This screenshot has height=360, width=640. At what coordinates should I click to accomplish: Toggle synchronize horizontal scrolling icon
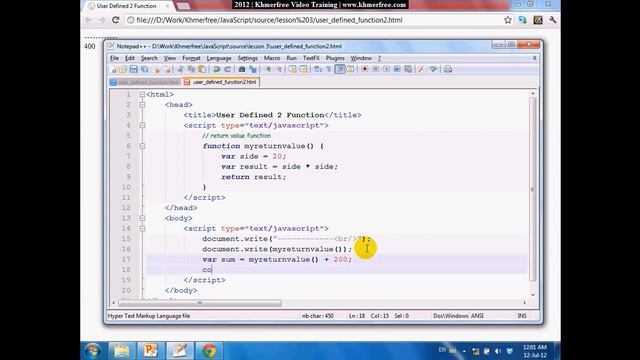[303, 69]
